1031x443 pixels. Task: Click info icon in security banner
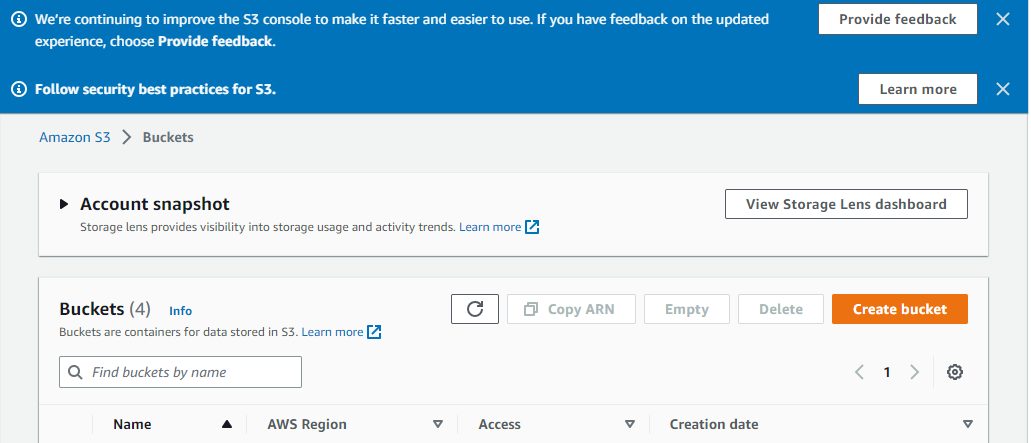pos(20,89)
